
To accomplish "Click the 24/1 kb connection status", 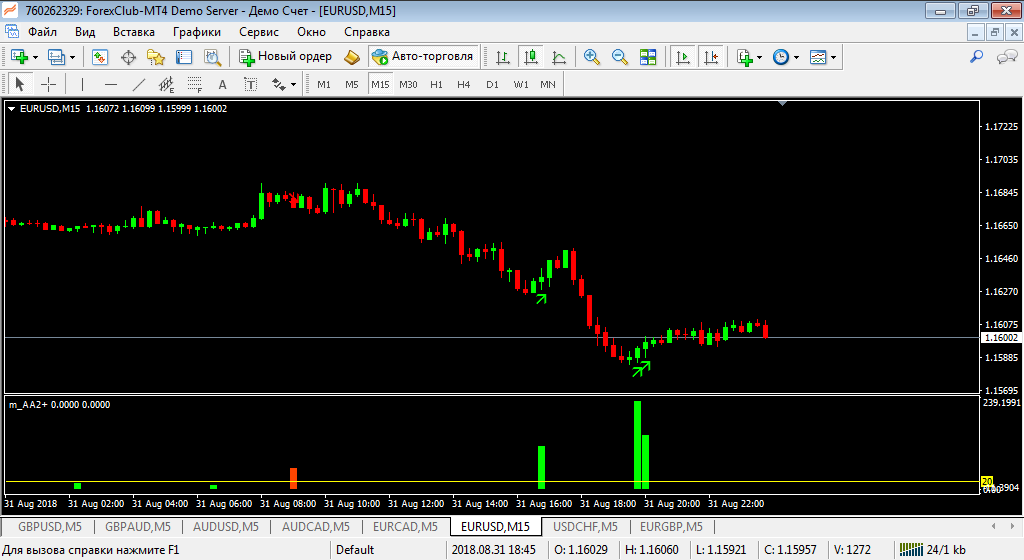I will (x=933, y=550).
